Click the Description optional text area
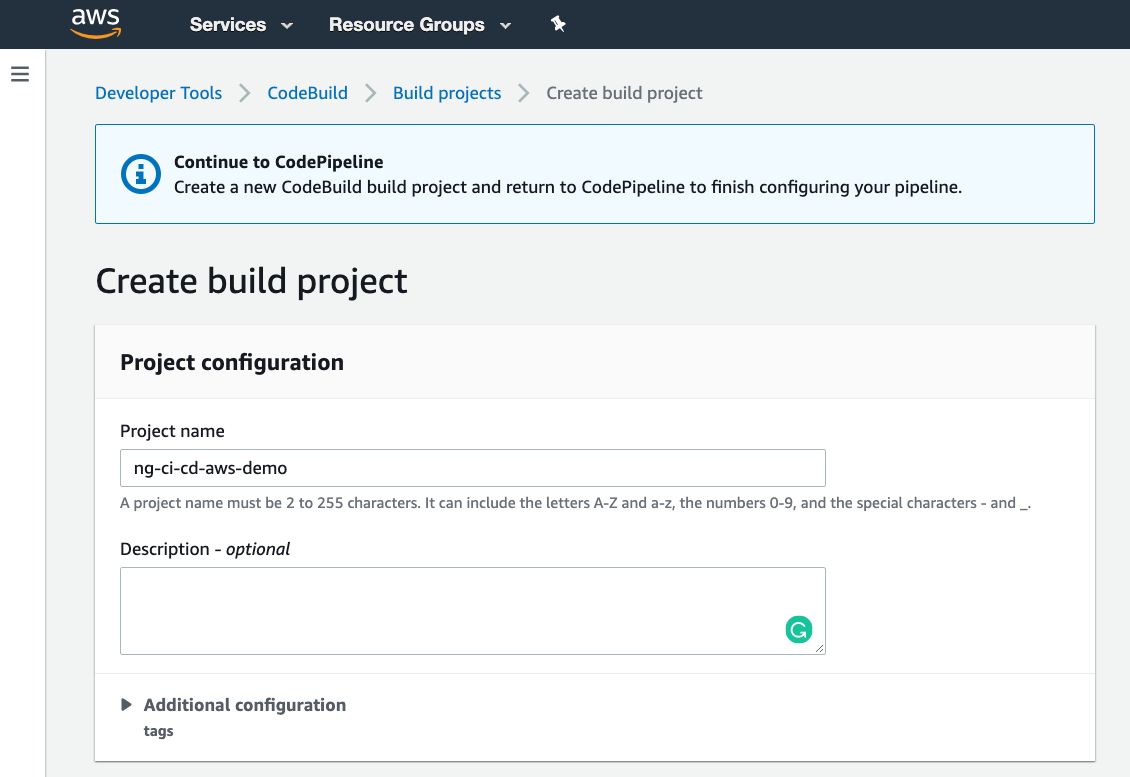This screenshot has width=1130, height=777. pos(473,610)
